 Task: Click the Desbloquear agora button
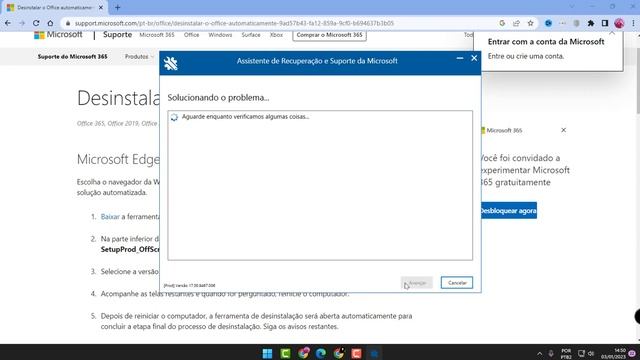tap(509, 211)
